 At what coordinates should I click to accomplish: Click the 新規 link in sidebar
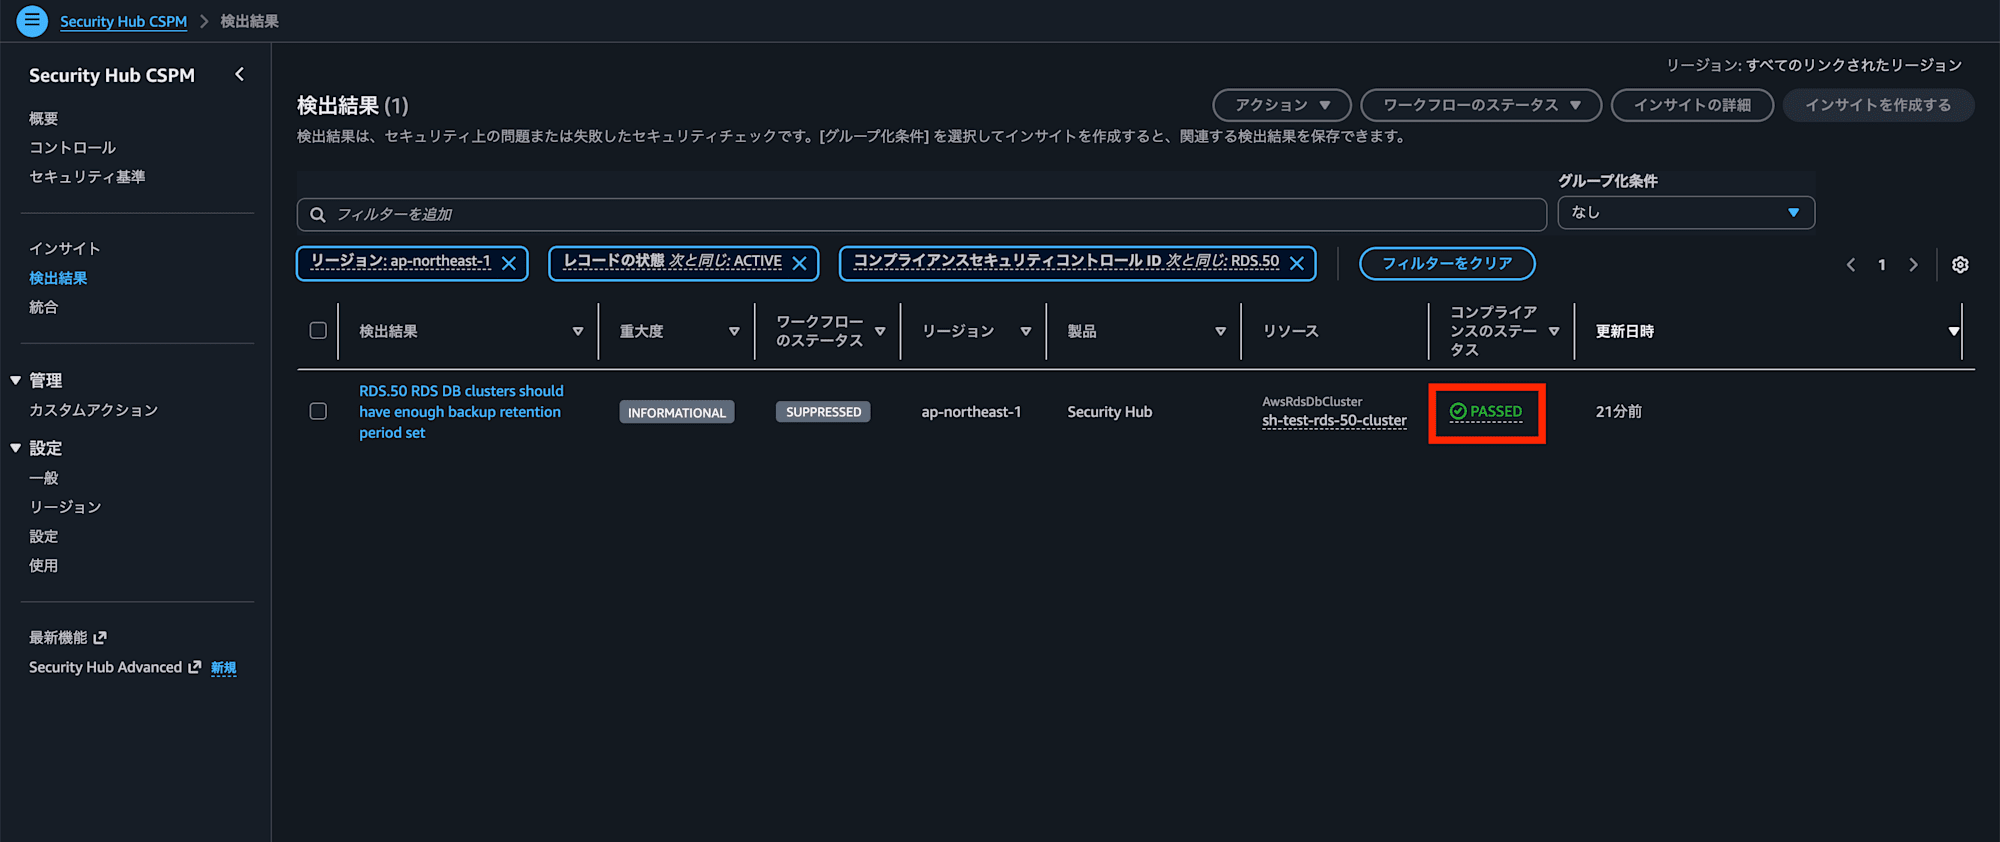click(224, 667)
